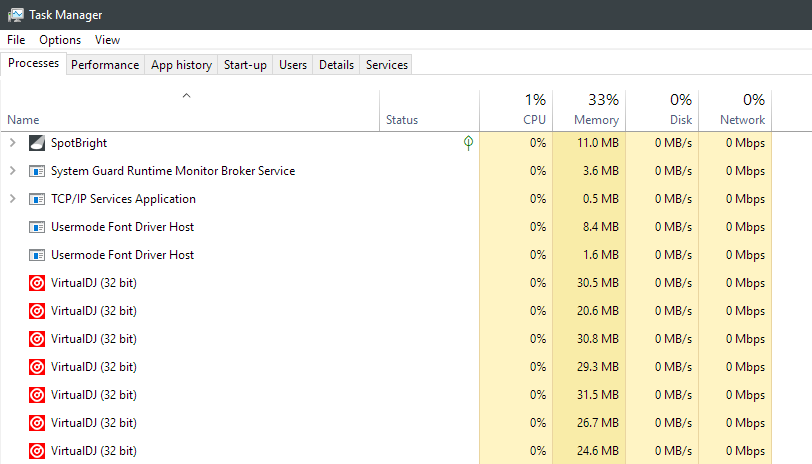
Task: Click the System Guard Runtime Monitor icon
Action: pyautogui.click(x=37, y=171)
